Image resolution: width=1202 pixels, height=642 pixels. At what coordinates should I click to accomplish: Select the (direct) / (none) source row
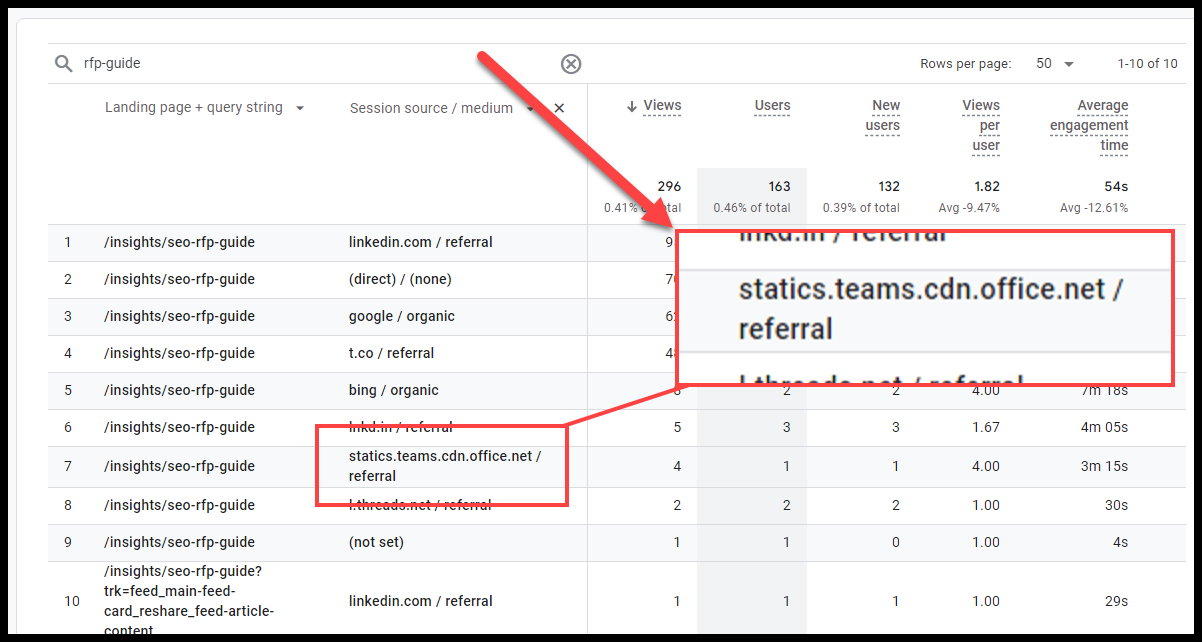click(x=400, y=279)
